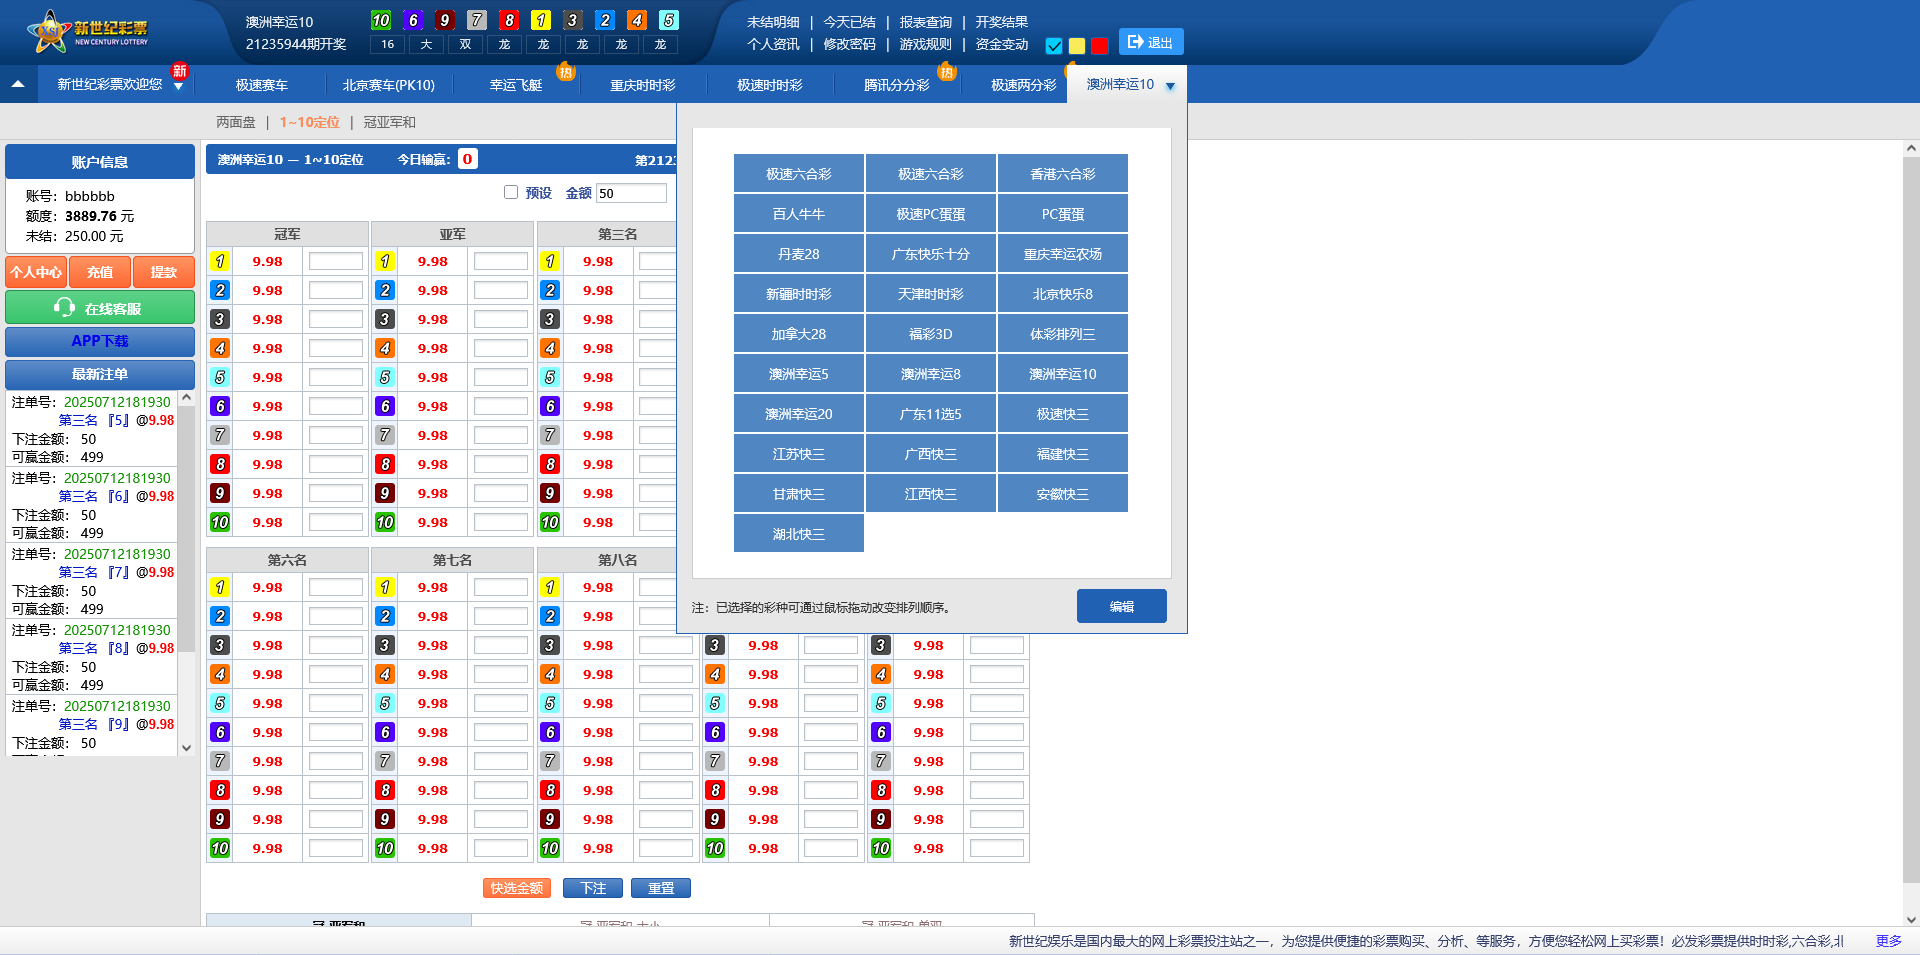Enable the 预设 preset checkbox
This screenshot has width=1920, height=955.
point(511,192)
